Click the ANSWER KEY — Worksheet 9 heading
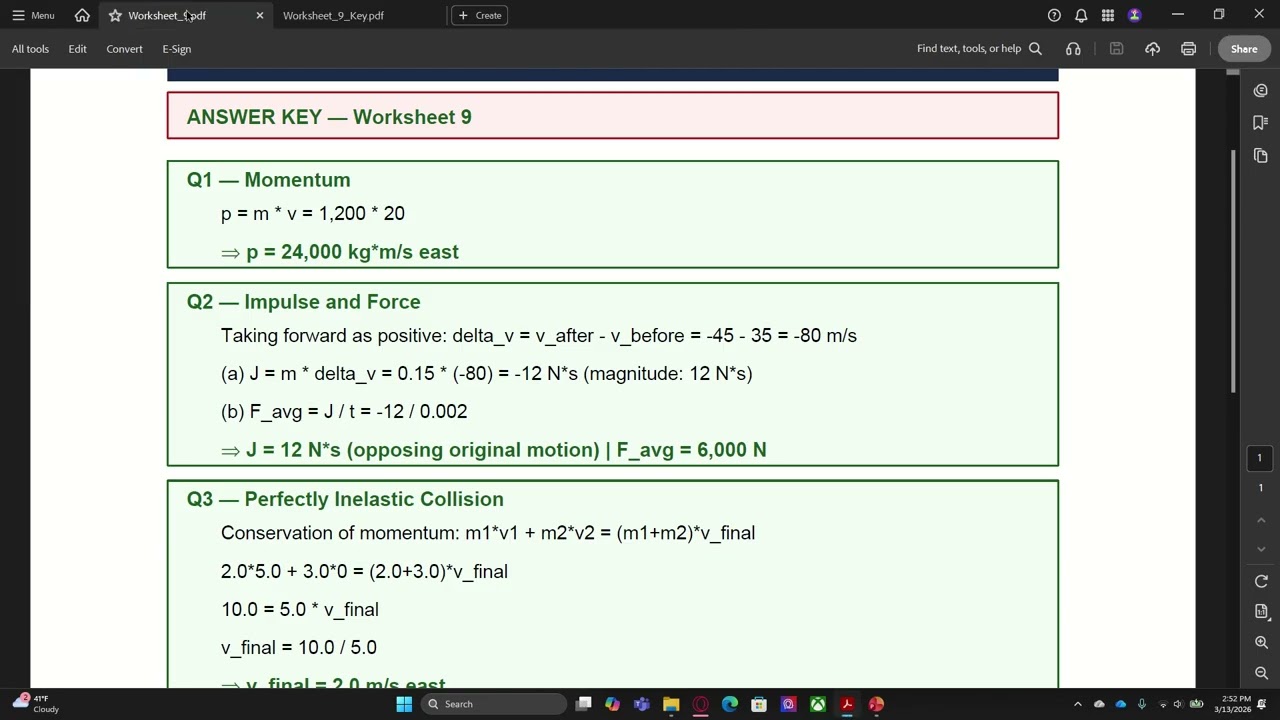Image resolution: width=1280 pixels, height=720 pixels. 329,117
